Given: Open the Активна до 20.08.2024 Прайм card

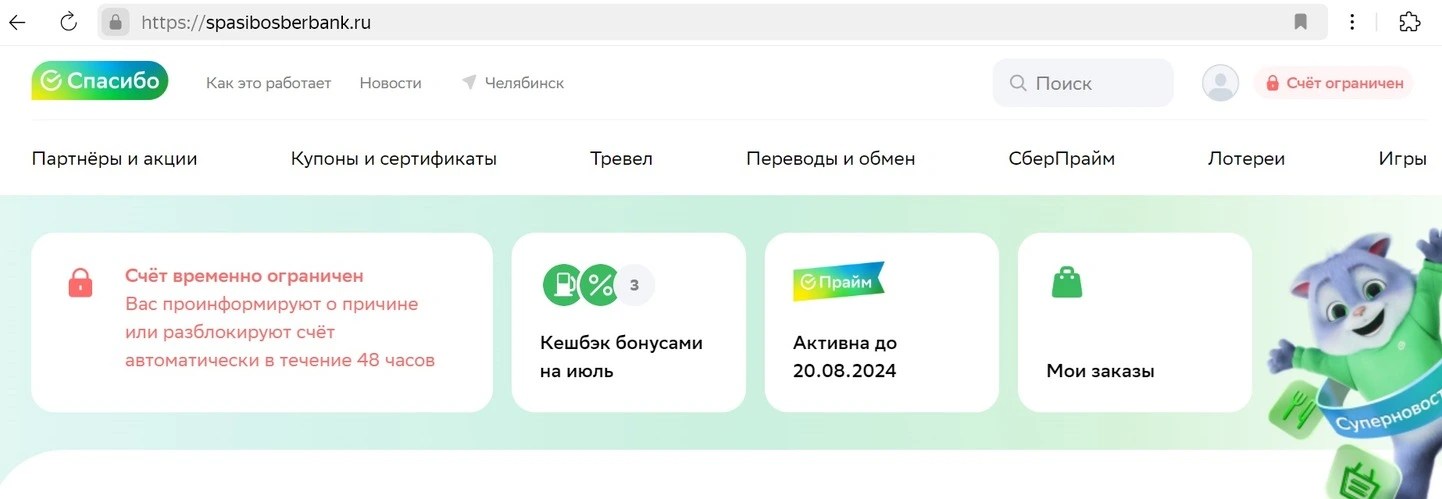Looking at the screenshot, I should coord(882,322).
